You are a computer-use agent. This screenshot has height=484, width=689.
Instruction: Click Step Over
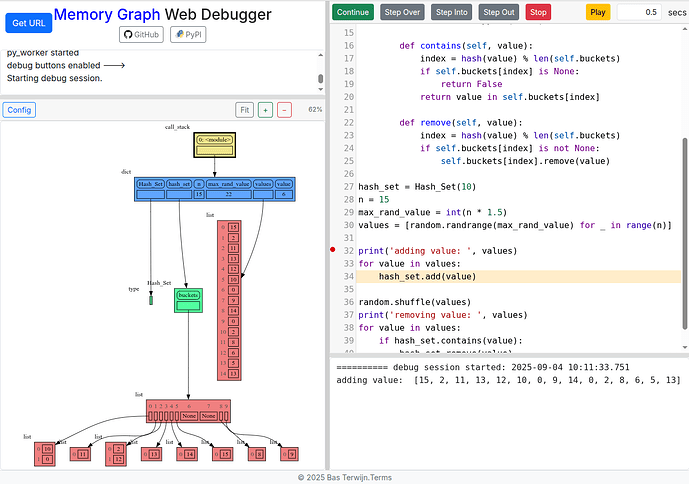pos(402,12)
